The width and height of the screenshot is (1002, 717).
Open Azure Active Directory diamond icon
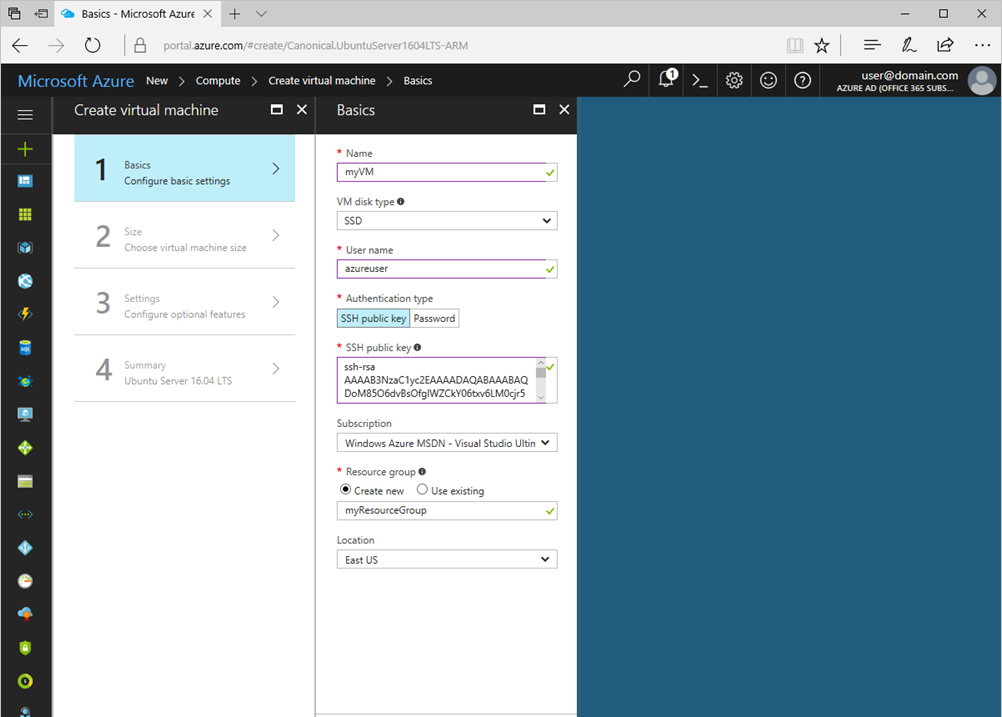coord(25,548)
